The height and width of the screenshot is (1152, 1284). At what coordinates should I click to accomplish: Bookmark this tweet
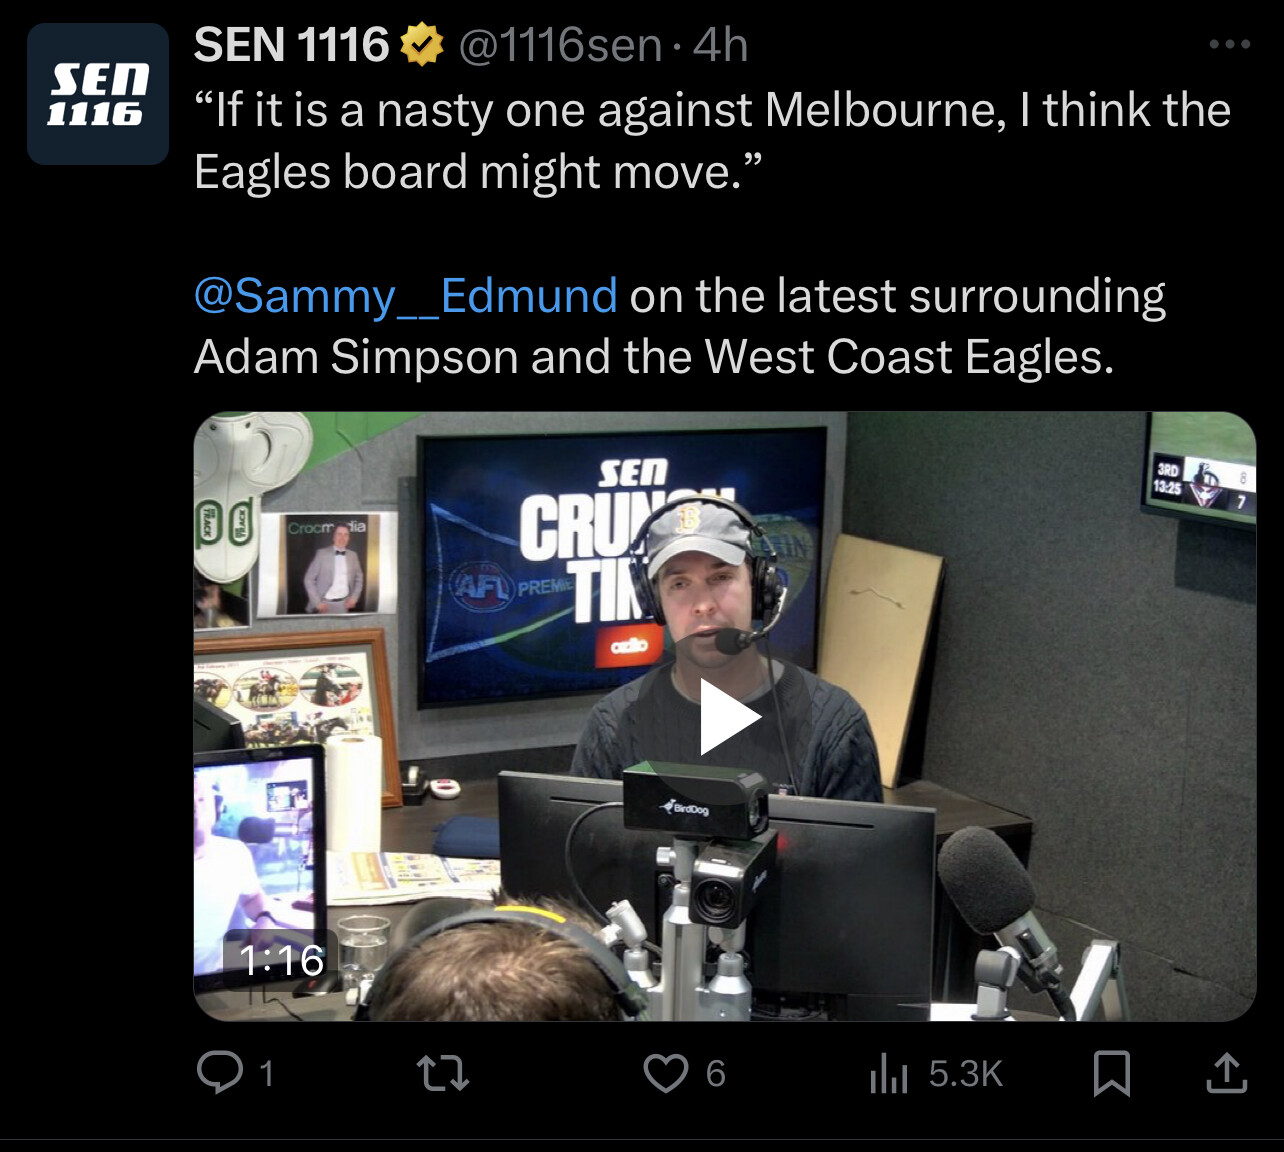[x=1112, y=1074]
